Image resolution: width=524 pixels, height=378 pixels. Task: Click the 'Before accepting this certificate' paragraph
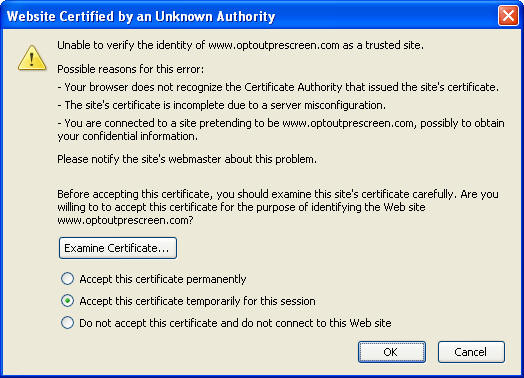[278, 207]
